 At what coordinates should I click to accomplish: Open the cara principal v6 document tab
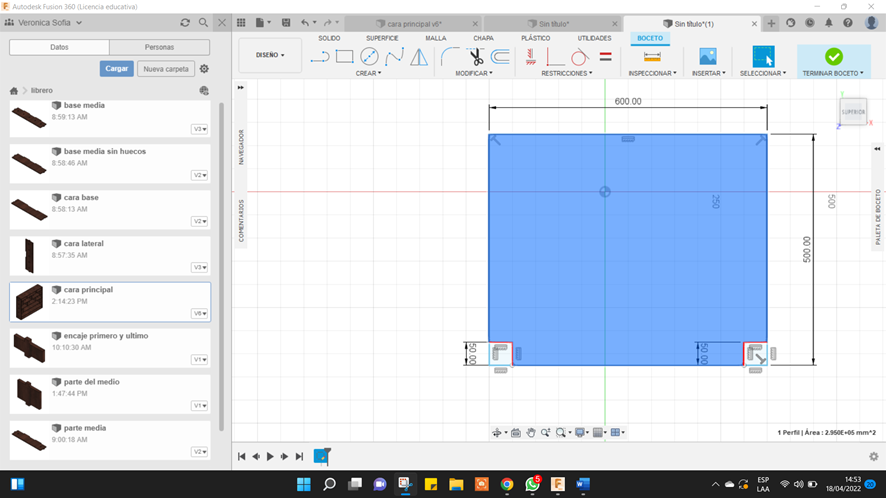414,24
